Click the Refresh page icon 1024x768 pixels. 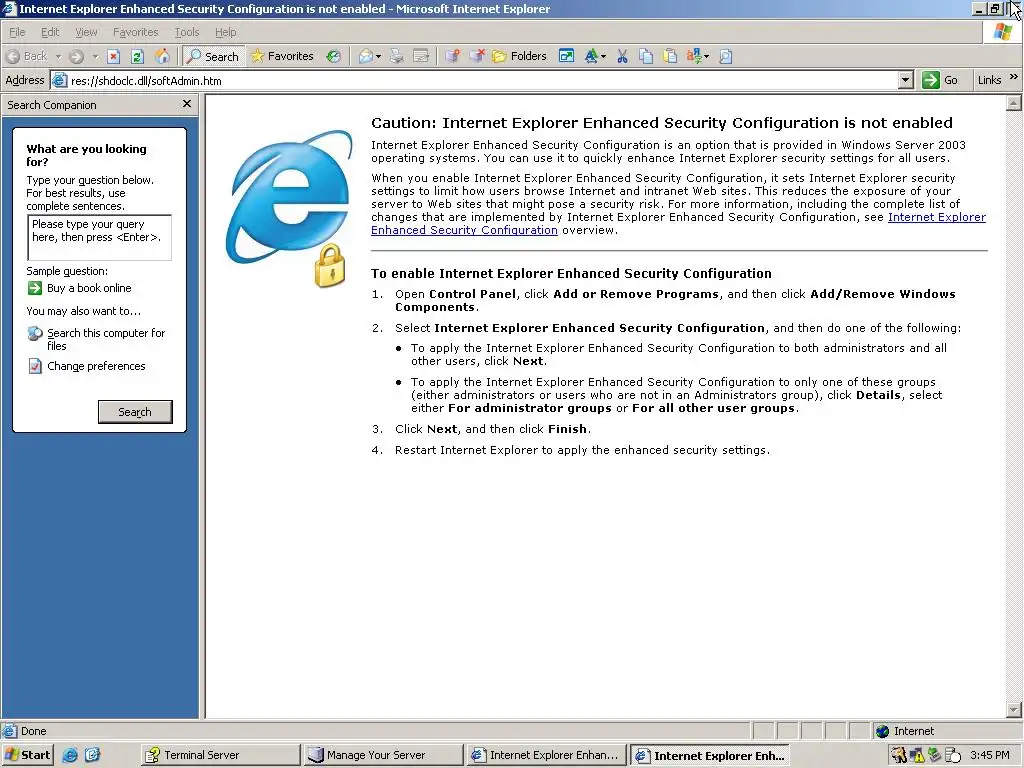click(x=137, y=57)
